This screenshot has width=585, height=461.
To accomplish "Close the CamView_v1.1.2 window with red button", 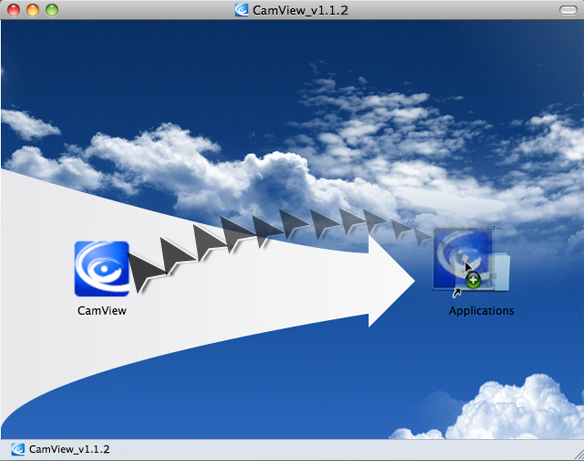I will [14, 10].
